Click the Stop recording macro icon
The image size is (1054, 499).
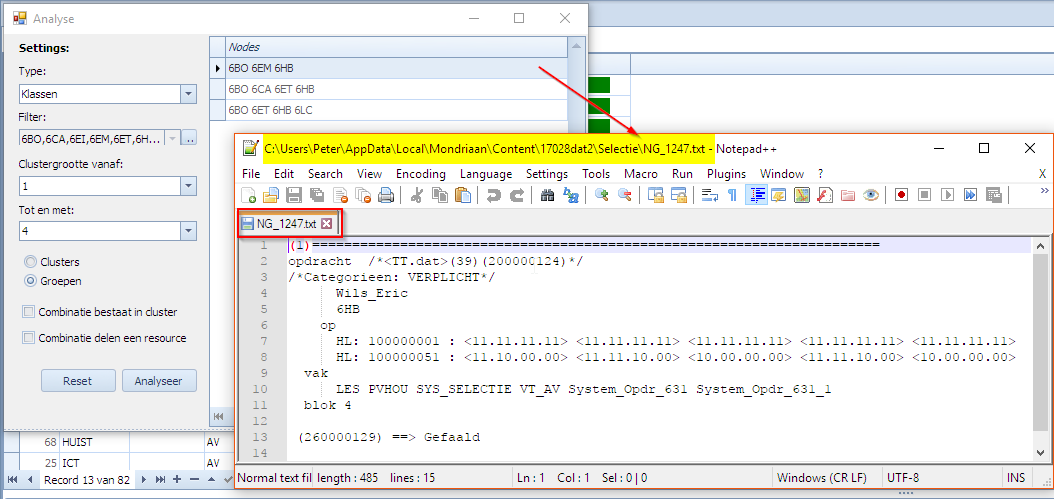924,196
